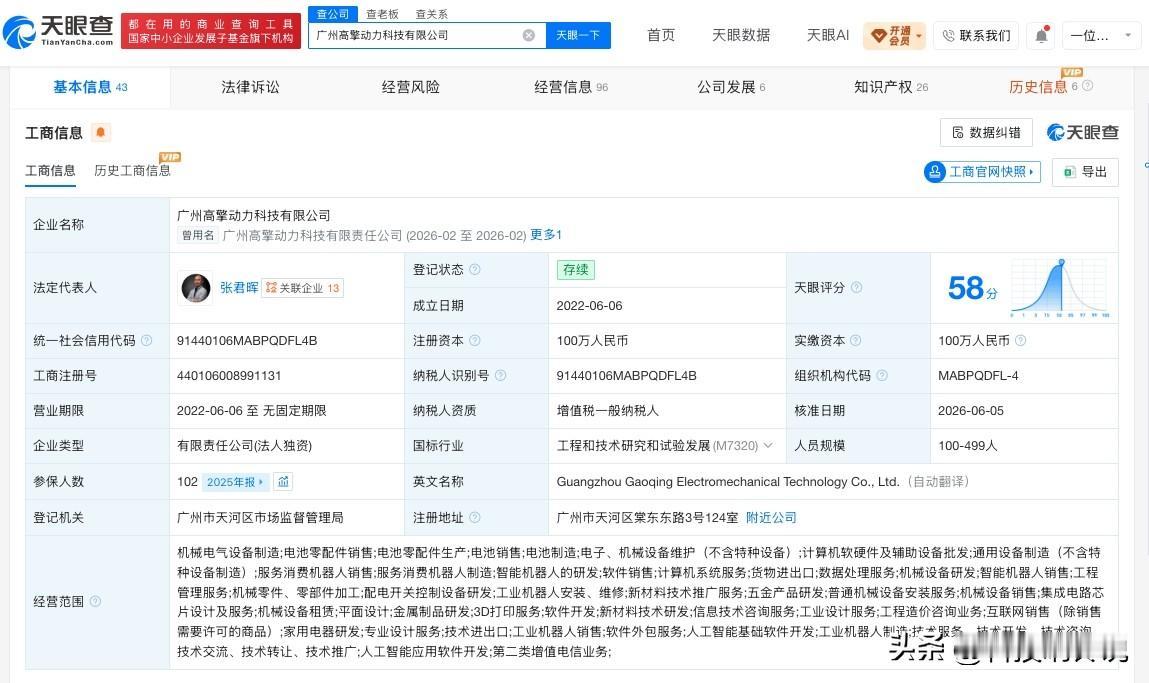The image size is (1149, 683).
Task: Click the 天眼一下 search button
Action: click(578, 35)
